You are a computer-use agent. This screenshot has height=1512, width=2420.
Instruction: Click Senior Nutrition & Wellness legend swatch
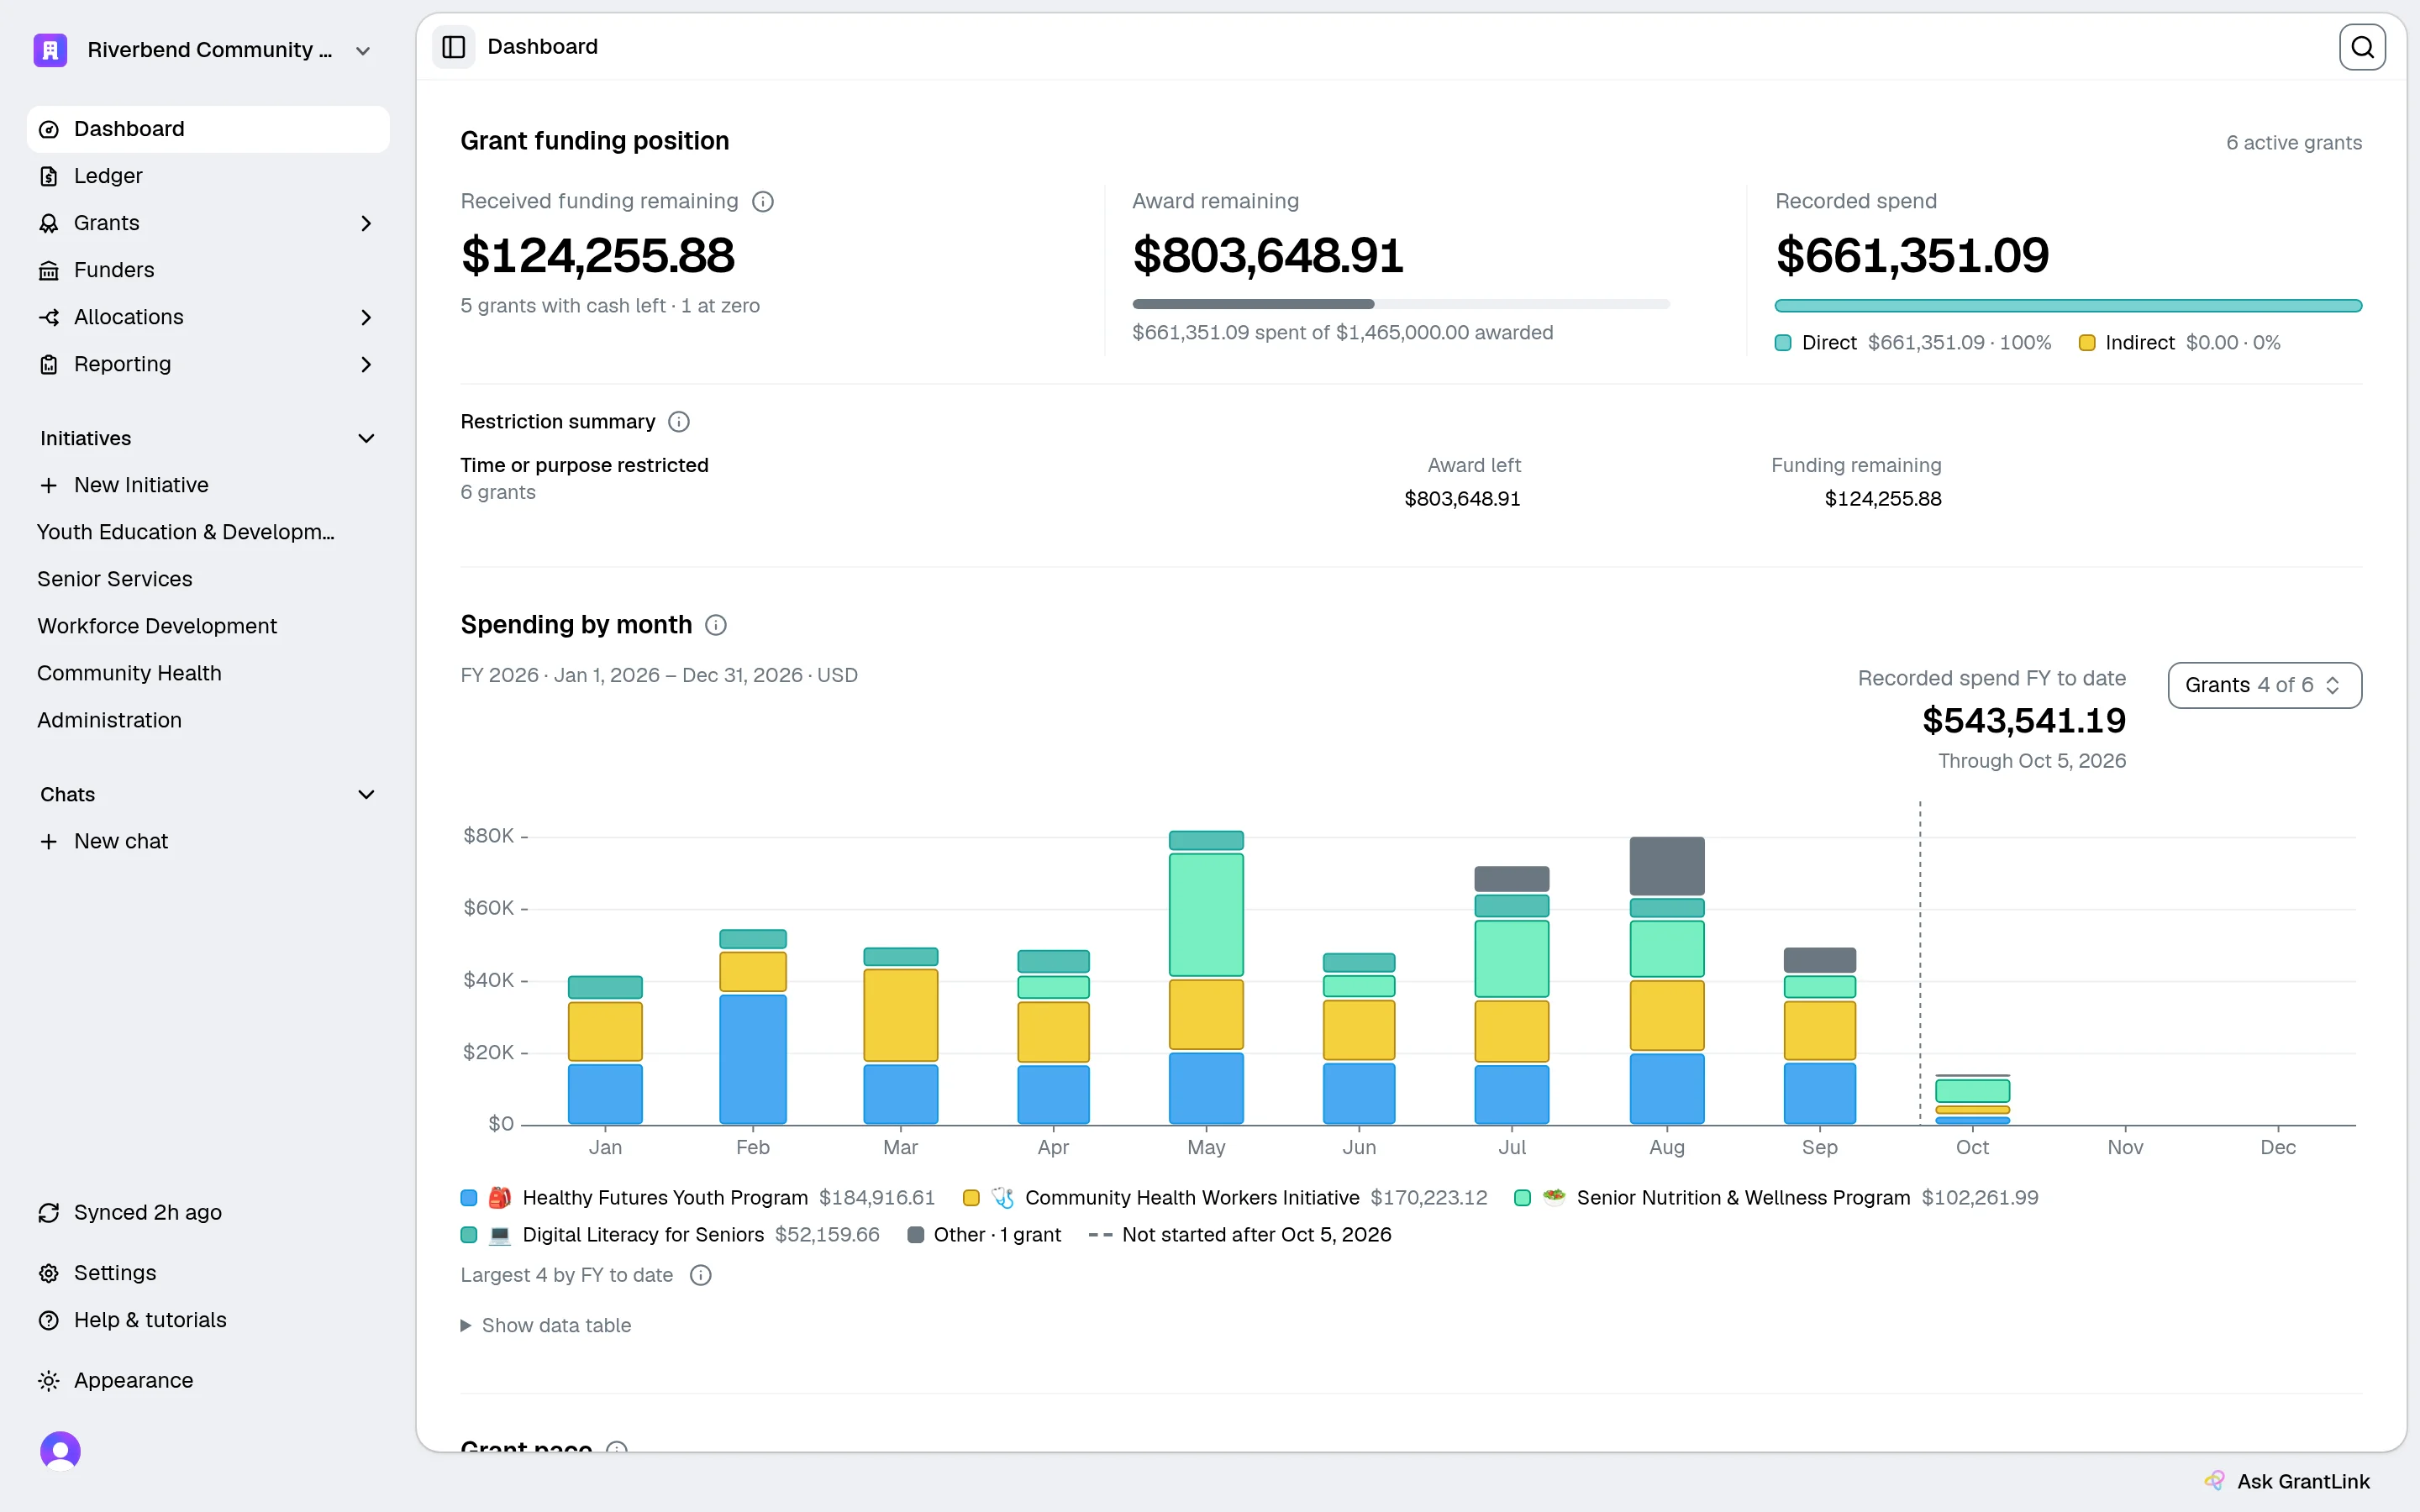pyautogui.click(x=1523, y=1198)
